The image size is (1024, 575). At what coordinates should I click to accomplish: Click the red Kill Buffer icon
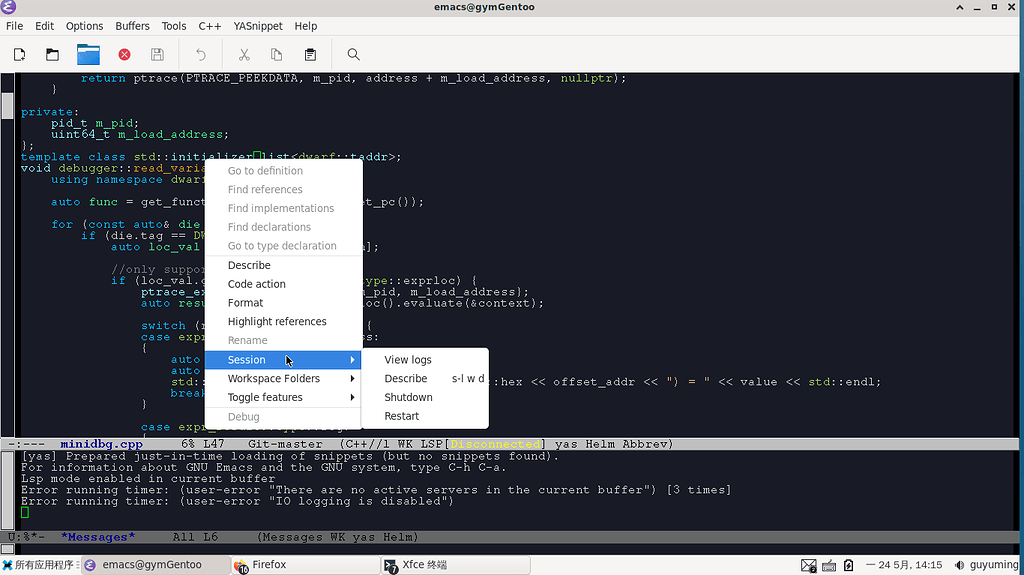tap(124, 55)
